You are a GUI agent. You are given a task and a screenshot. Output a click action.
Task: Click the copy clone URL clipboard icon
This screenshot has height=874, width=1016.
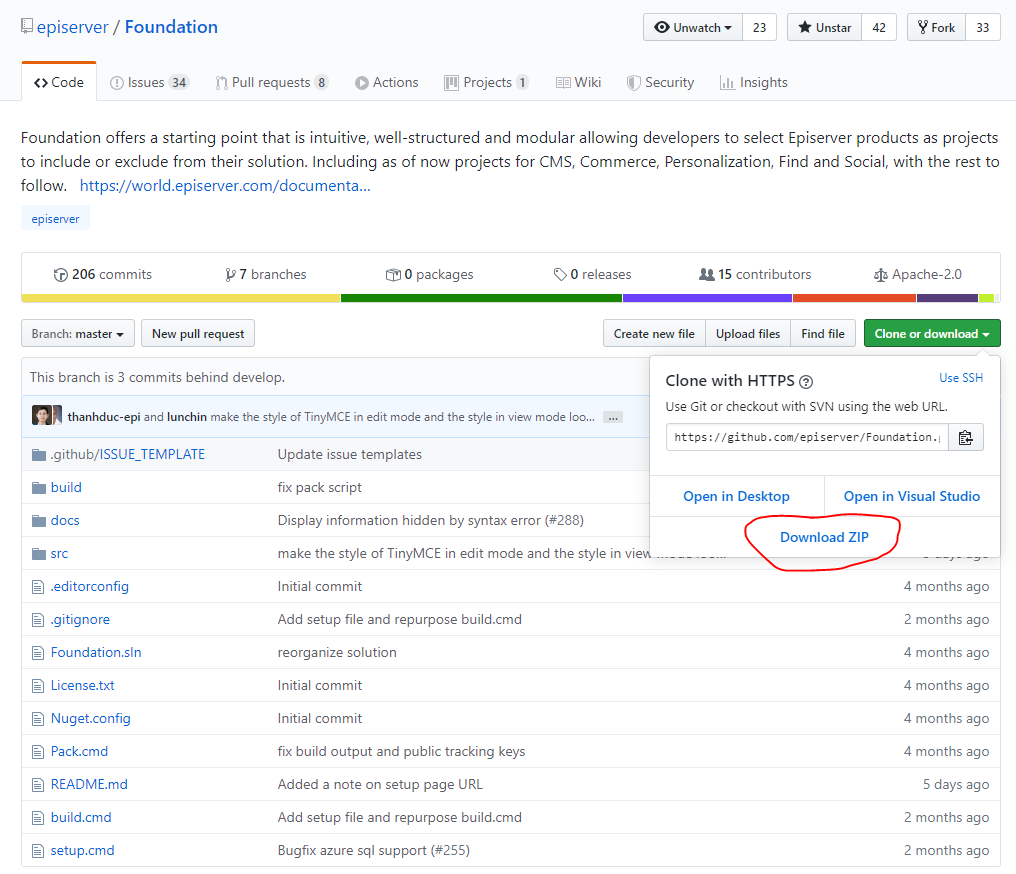pyautogui.click(x=965, y=437)
